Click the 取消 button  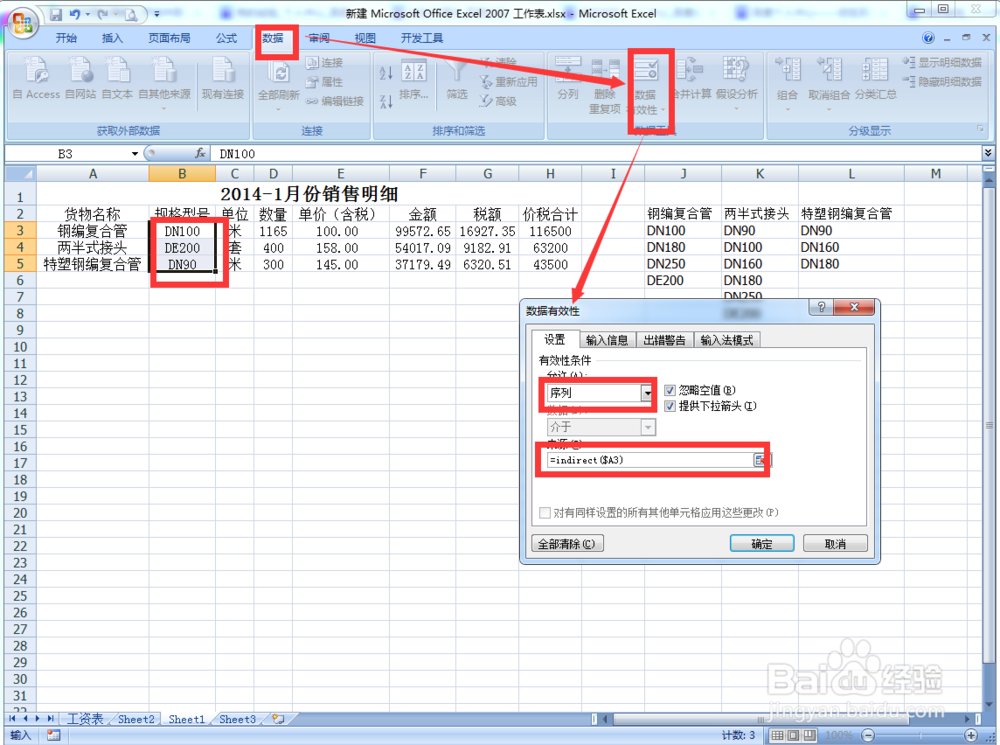click(835, 543)
